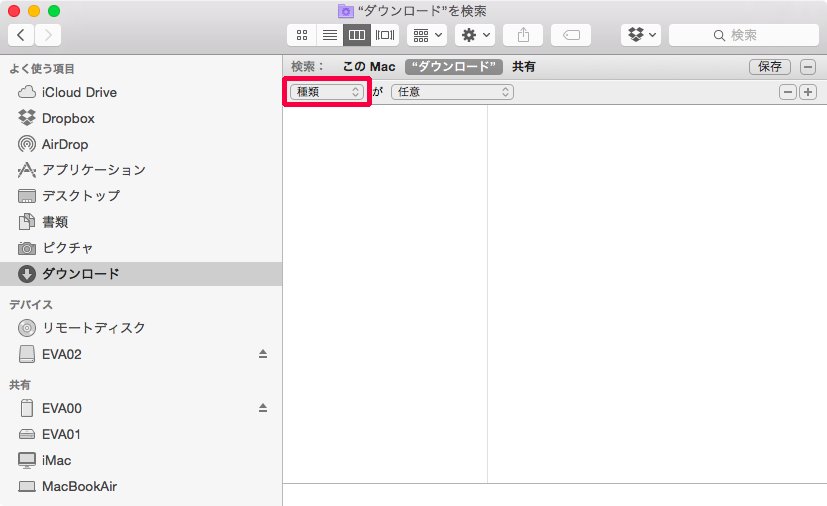
Task: Open the gear action menu
Action: (475, 35)
